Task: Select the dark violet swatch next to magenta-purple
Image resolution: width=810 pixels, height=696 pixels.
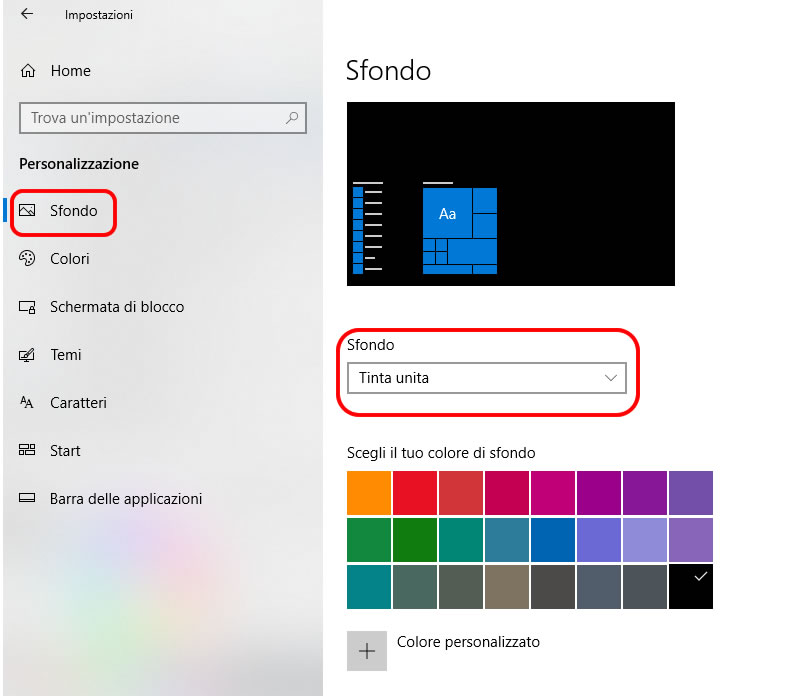Action: (x=645, y=493)
